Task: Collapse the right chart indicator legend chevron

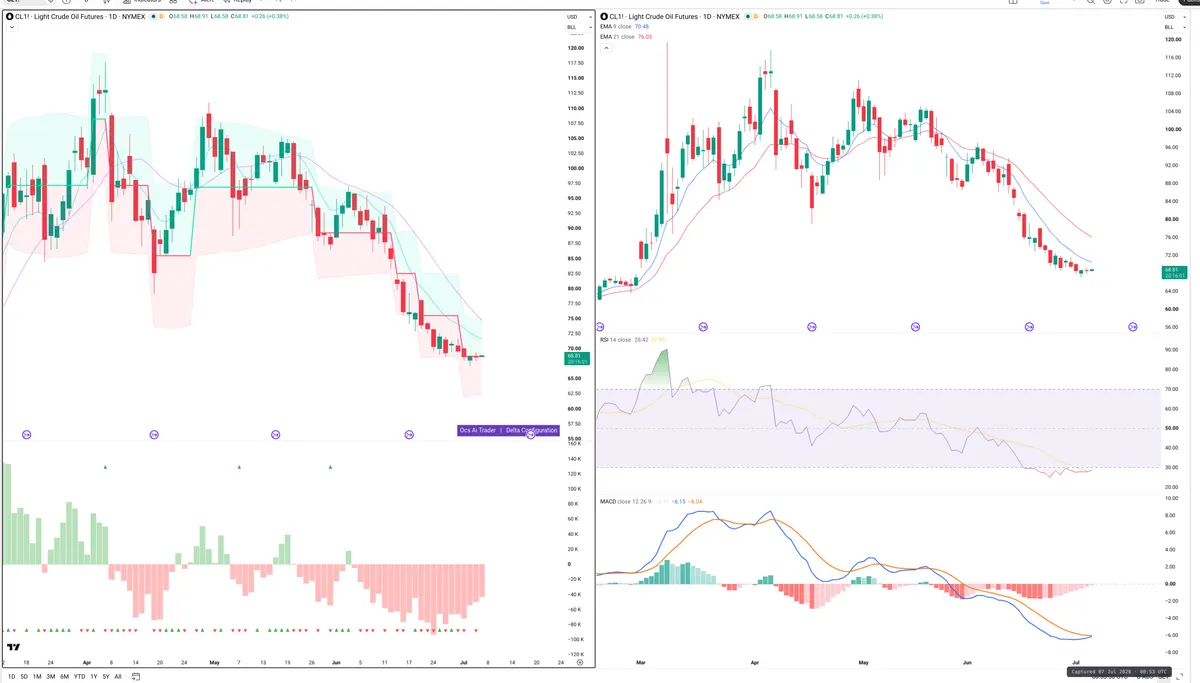Action: point(605,48)
